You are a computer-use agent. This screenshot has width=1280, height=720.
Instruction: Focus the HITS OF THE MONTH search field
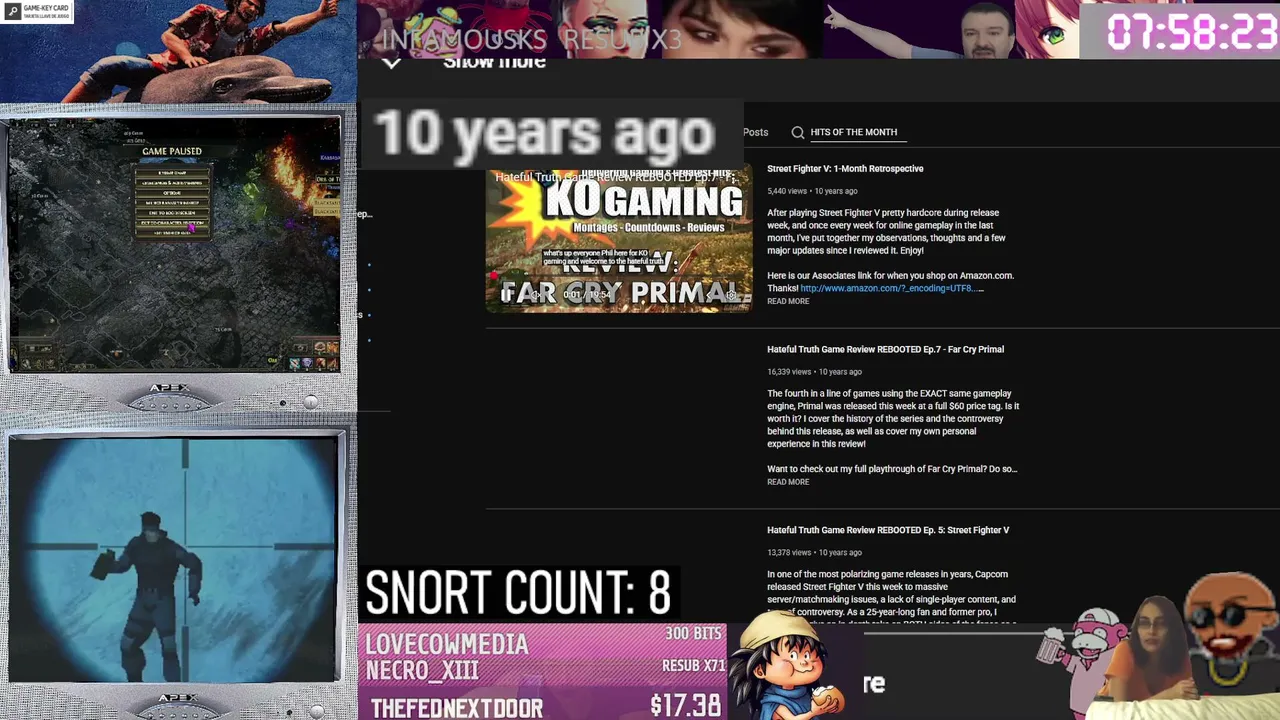click(x=858, y=132)
